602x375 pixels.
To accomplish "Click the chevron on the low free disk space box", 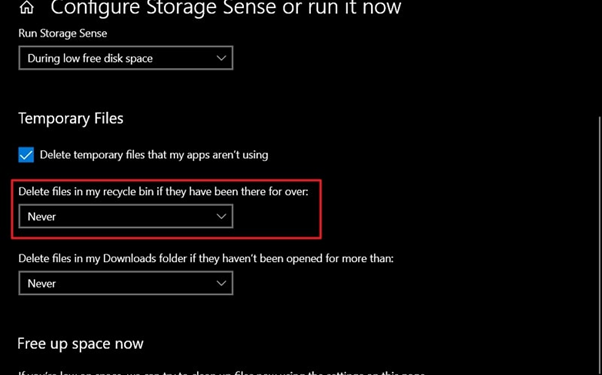I will point(221,58).
